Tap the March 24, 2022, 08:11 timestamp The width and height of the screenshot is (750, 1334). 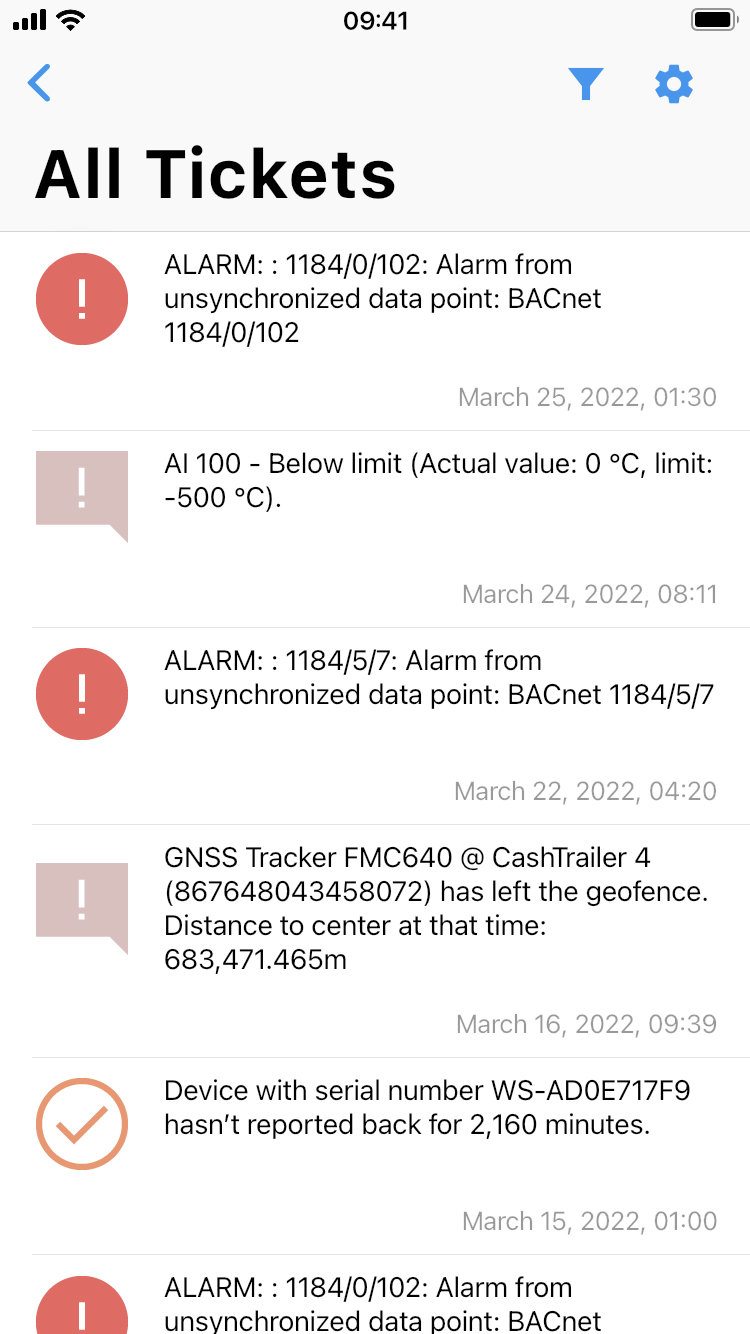pos(589,594)
